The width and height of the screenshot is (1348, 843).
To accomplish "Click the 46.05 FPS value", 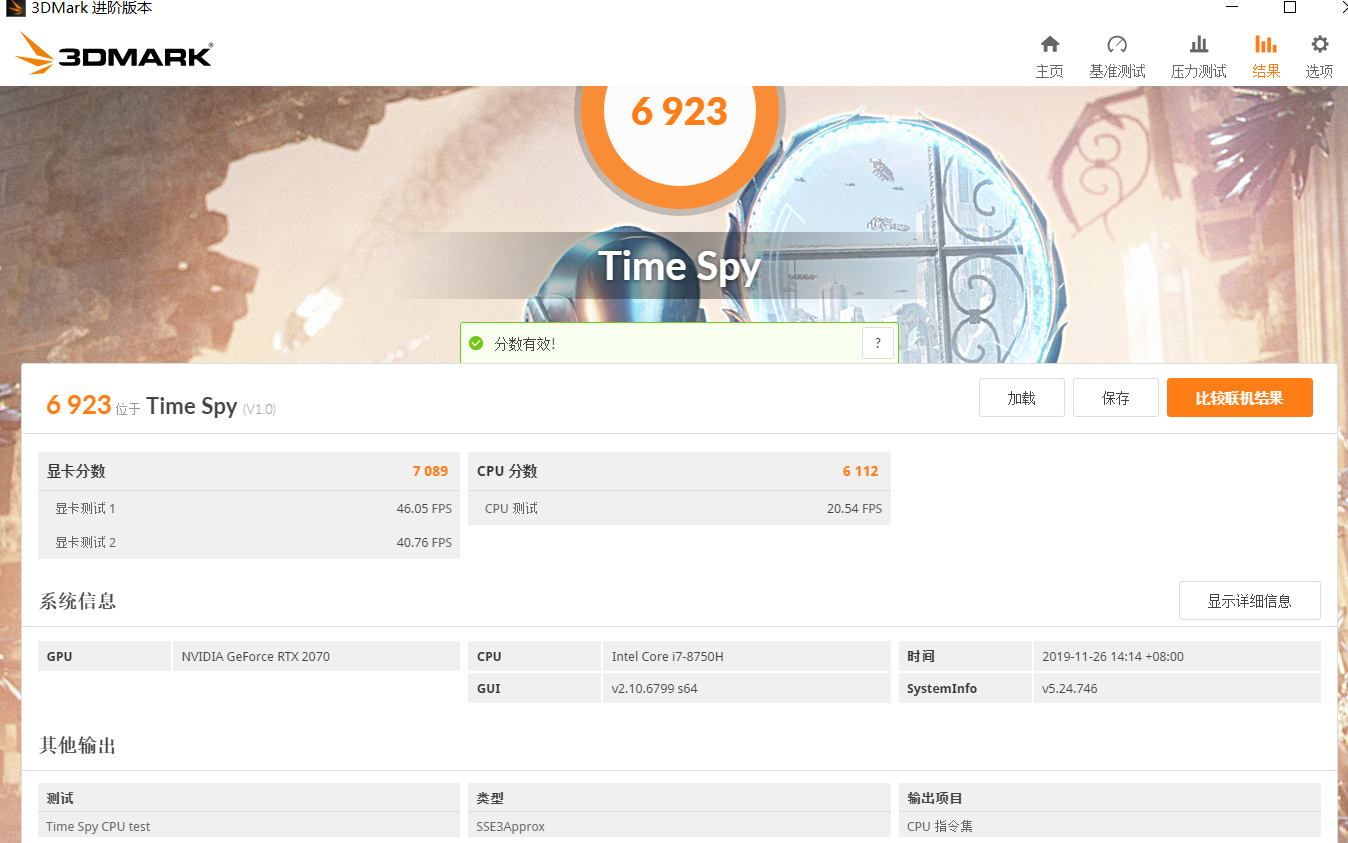I will [424, 508].
